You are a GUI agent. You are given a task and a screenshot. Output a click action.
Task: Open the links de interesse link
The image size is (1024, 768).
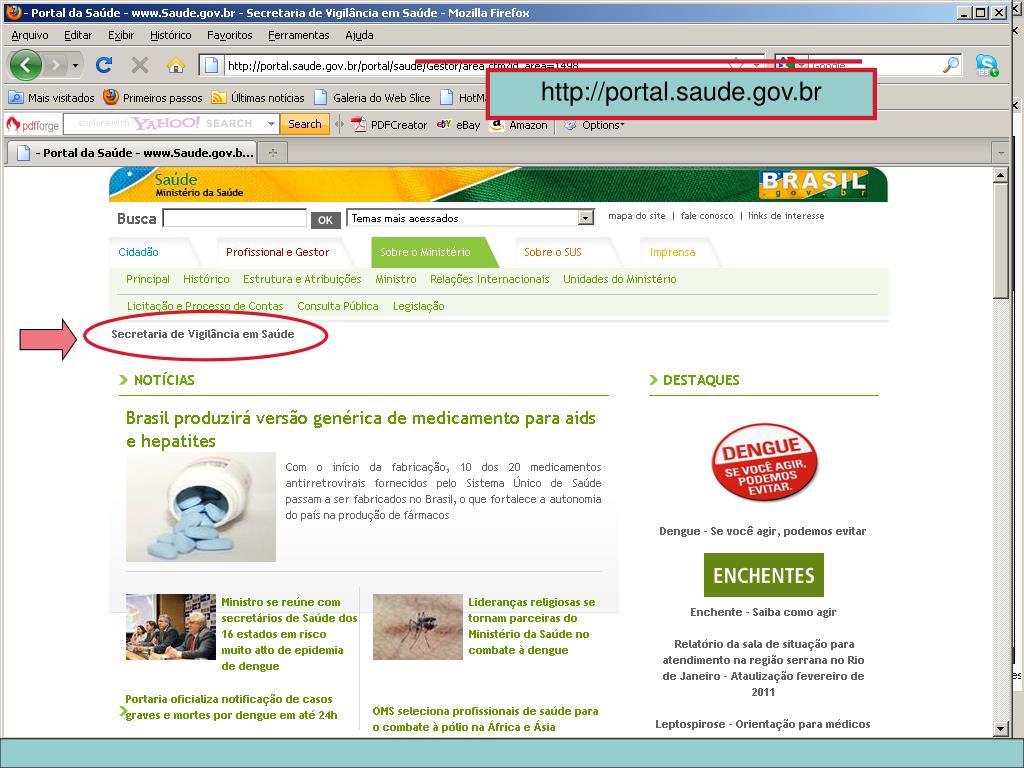pos(786,216)
